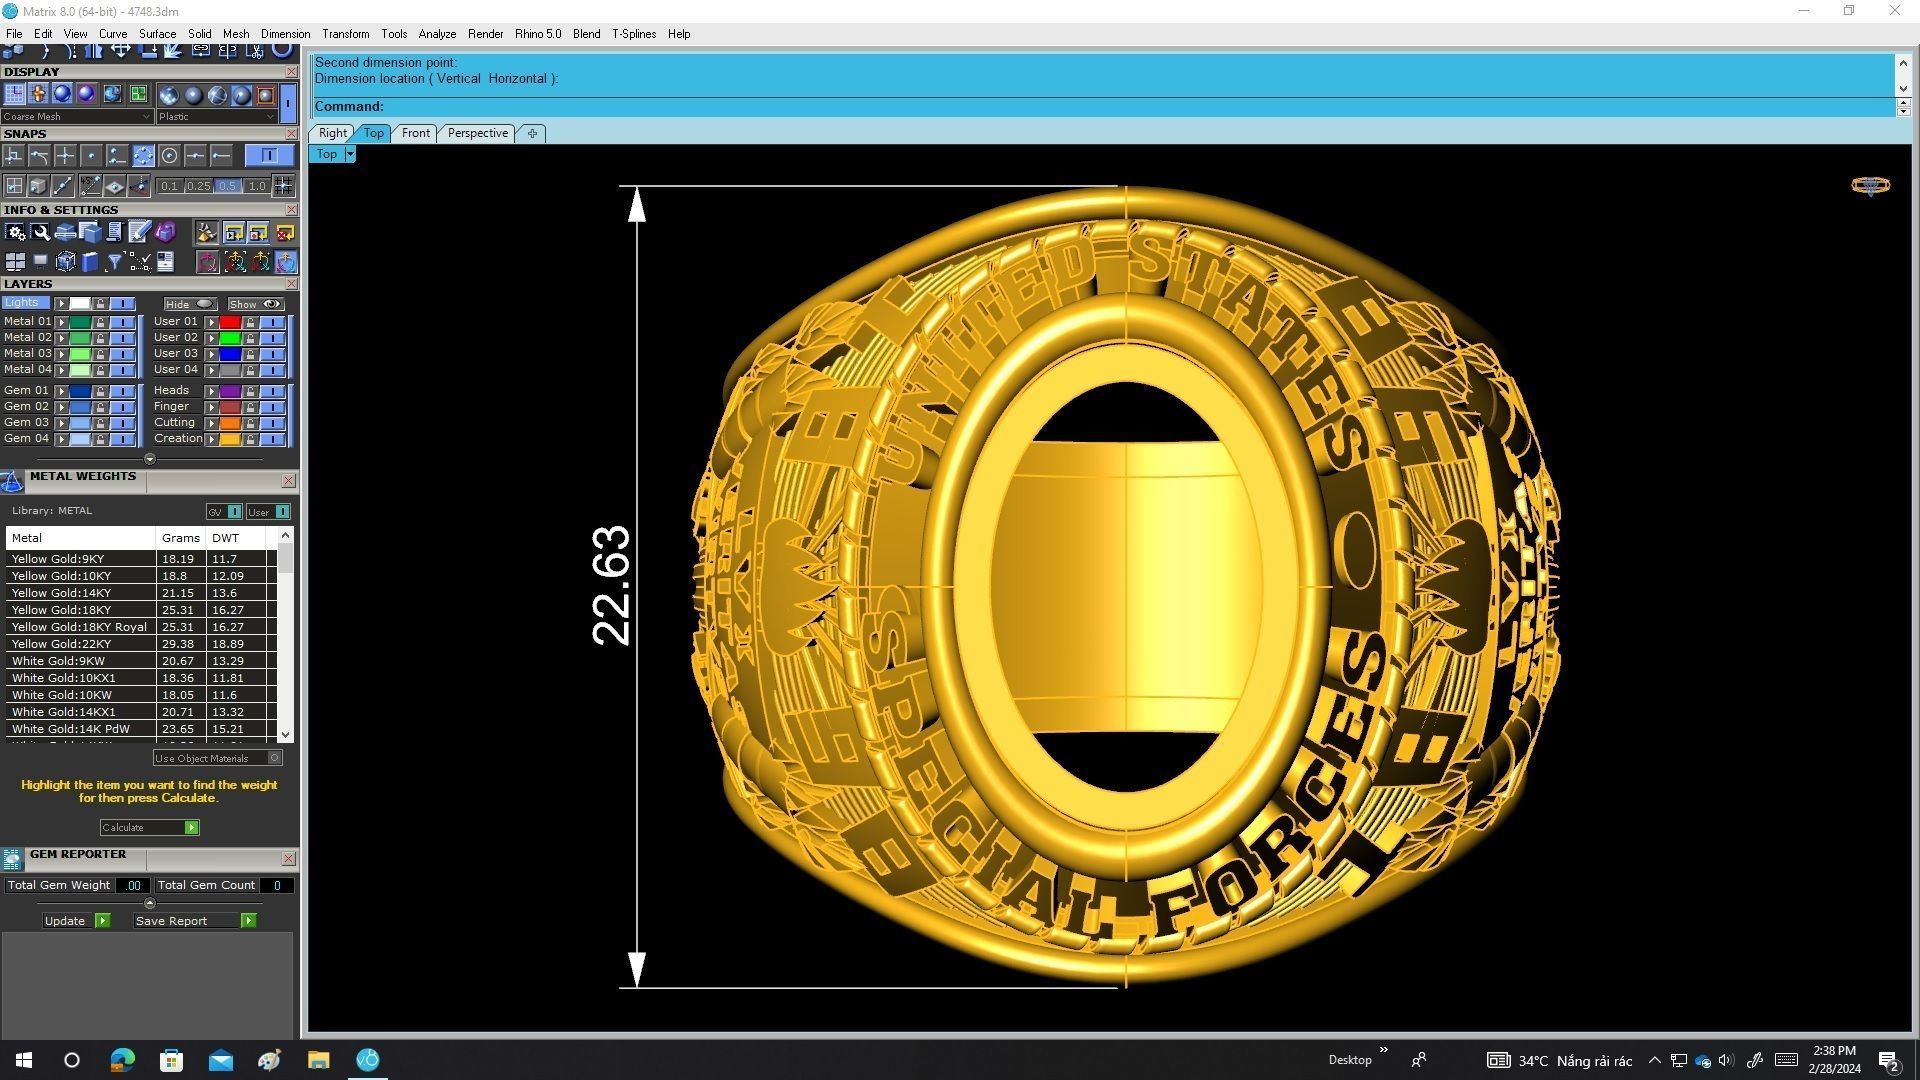Click the funnel selection filter icon
The image size is (1920, 1080).
tap(114, 262)
